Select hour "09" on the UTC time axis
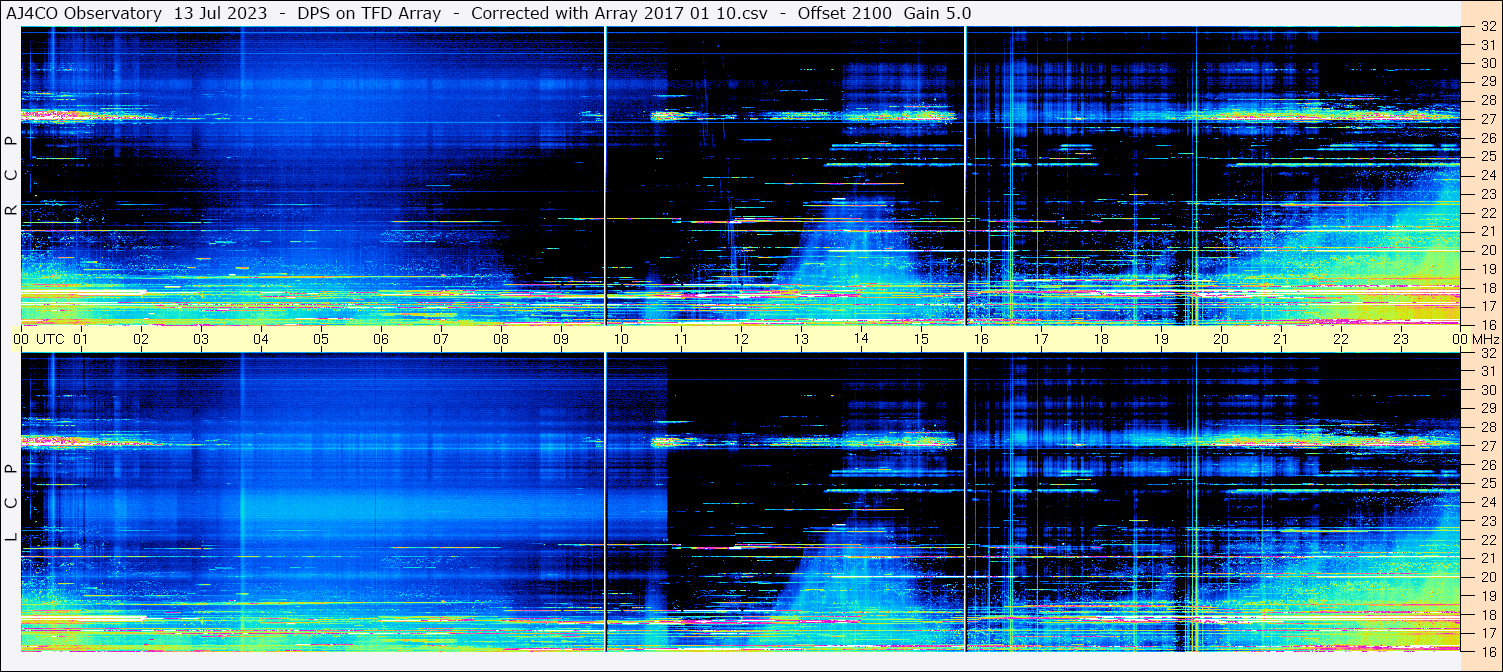 tap(562, 339)
